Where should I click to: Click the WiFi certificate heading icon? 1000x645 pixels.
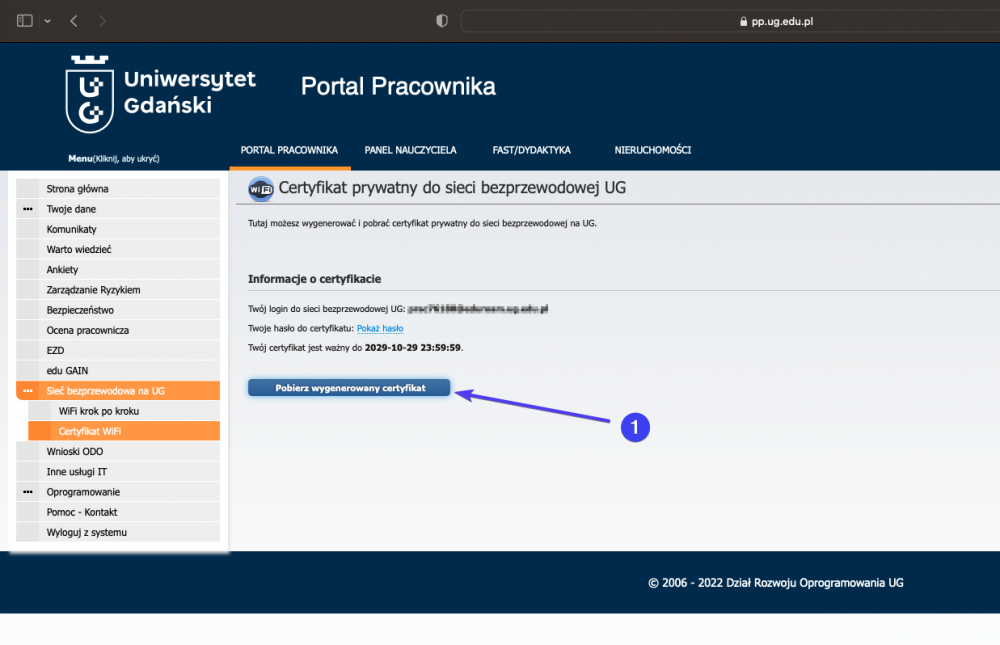point(260,188)
